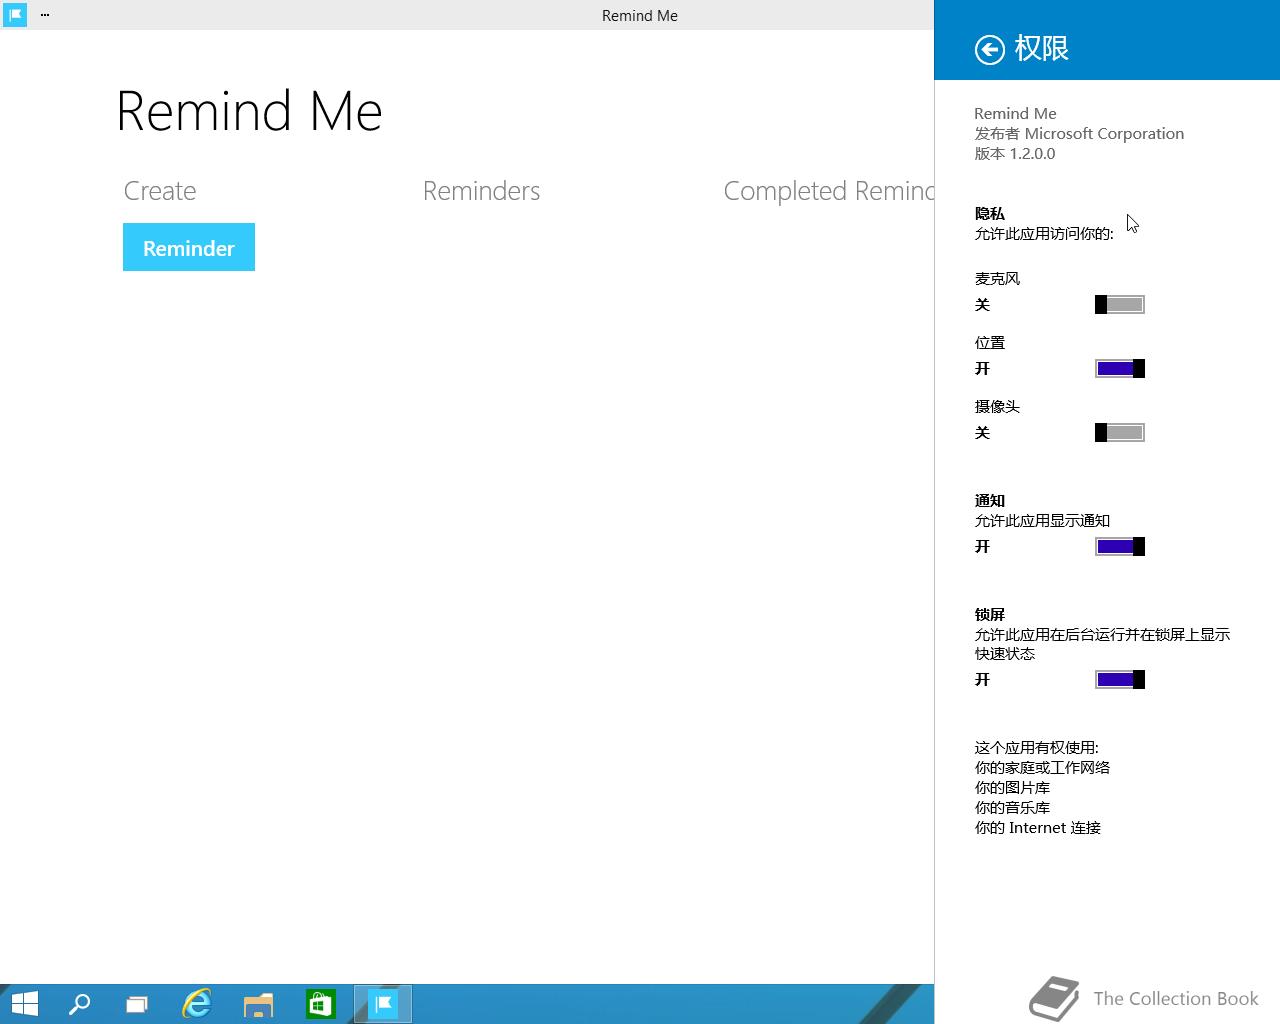Open the title bar ellipsis menu
Viewport: 1280px width, 1024px height.
[x=45, y=15]
